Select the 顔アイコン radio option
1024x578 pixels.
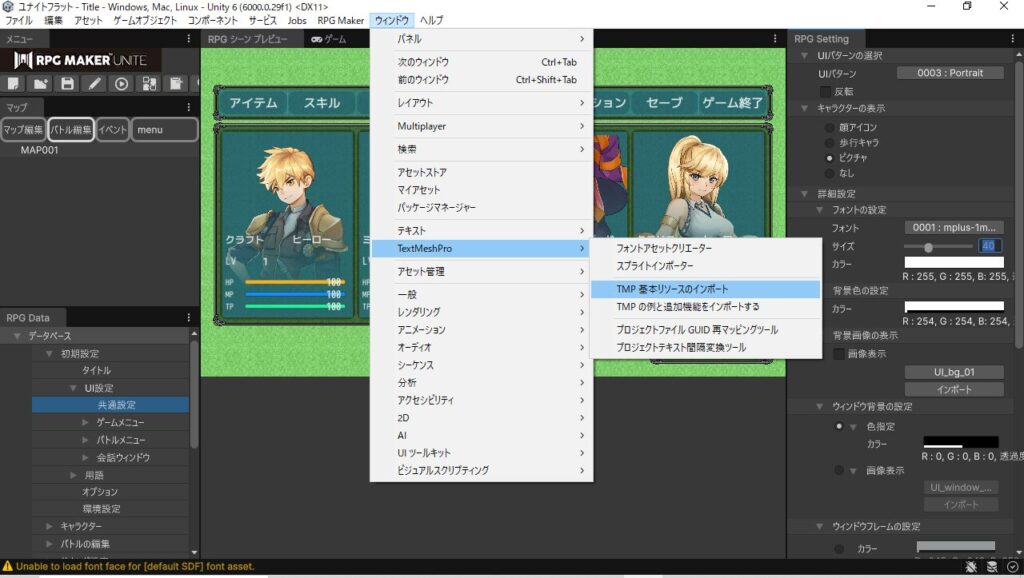coord(829,127)
